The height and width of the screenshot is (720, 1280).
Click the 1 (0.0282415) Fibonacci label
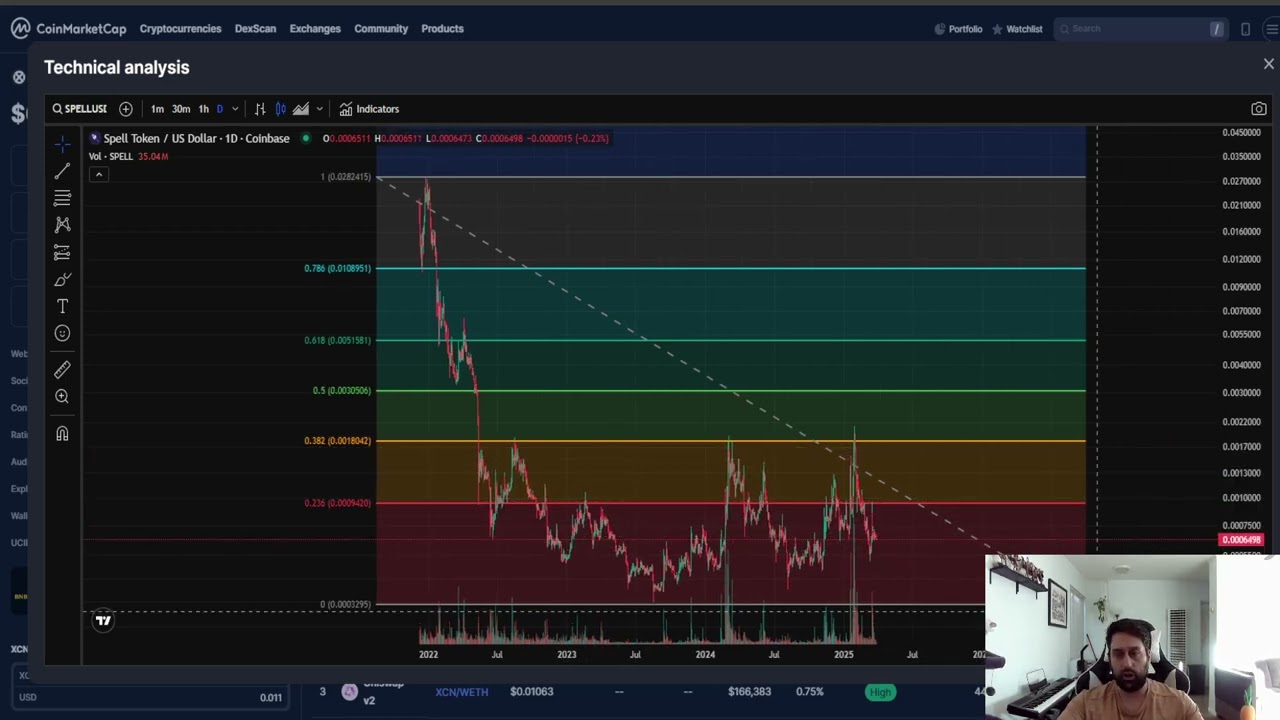click(x=346, y=177)
